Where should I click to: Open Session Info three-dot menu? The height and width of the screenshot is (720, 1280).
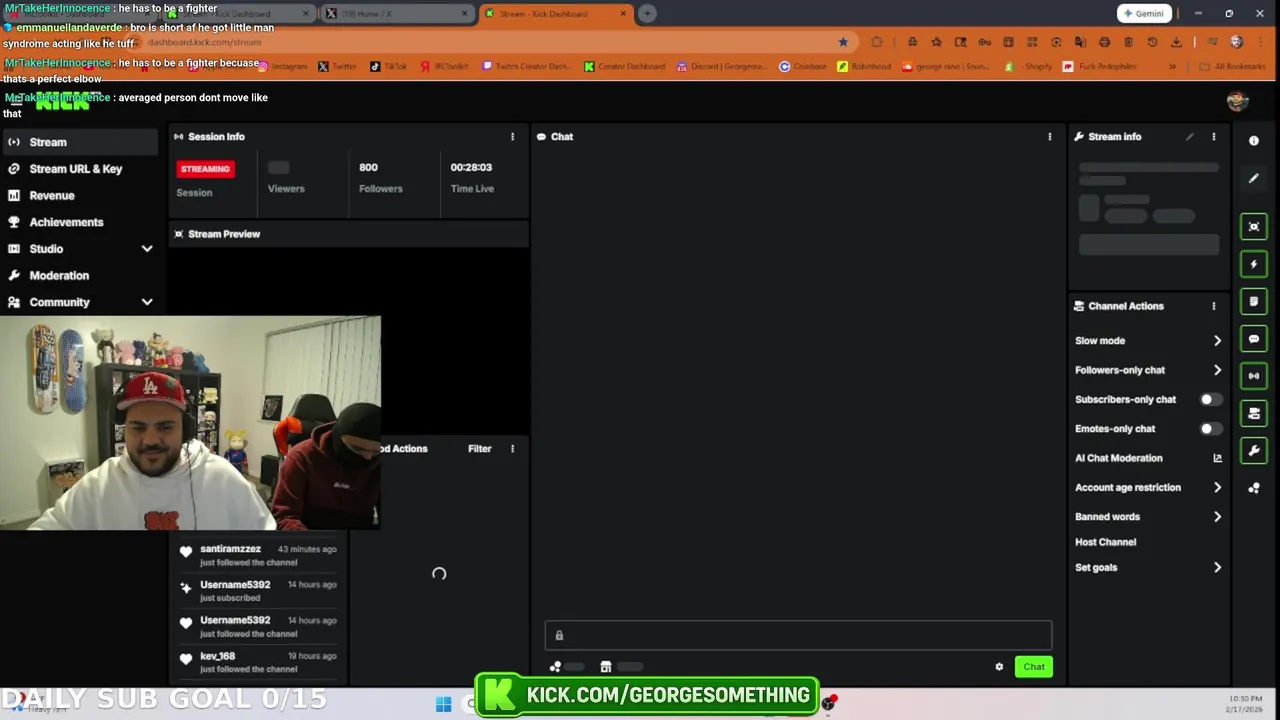coord(512,137)
